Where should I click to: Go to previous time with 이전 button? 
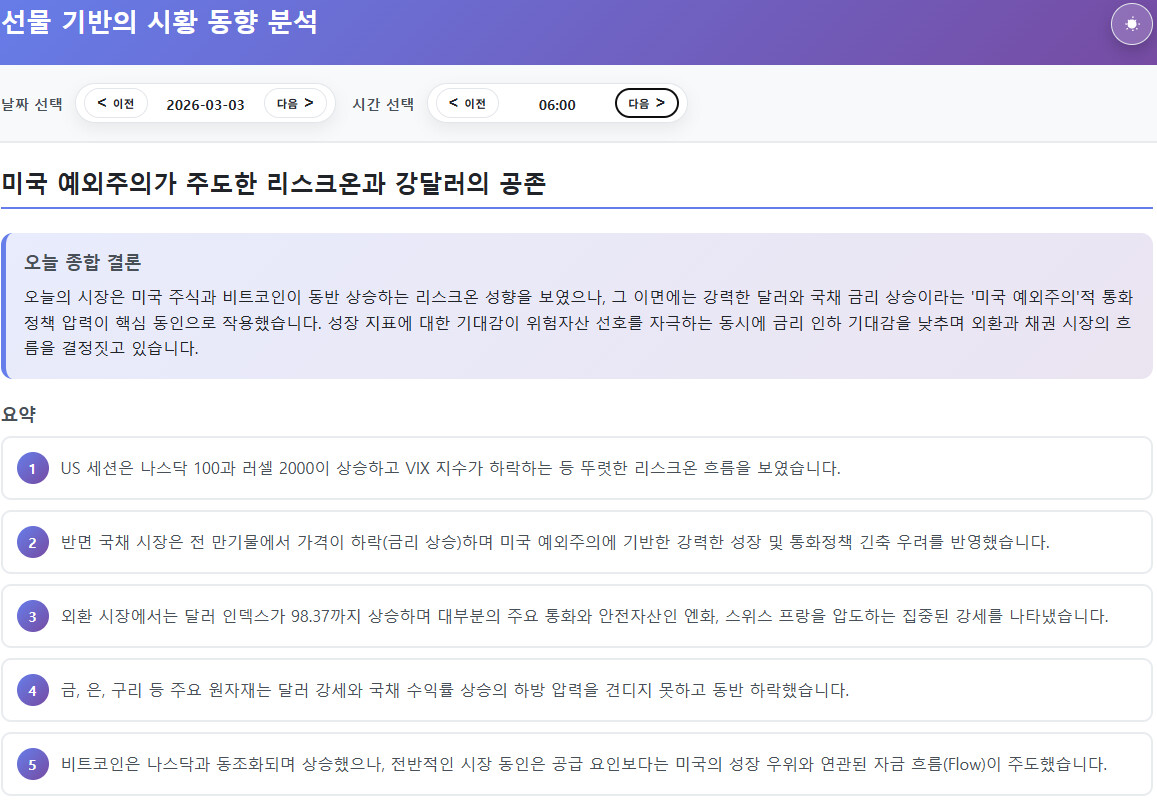click(467, 103)
